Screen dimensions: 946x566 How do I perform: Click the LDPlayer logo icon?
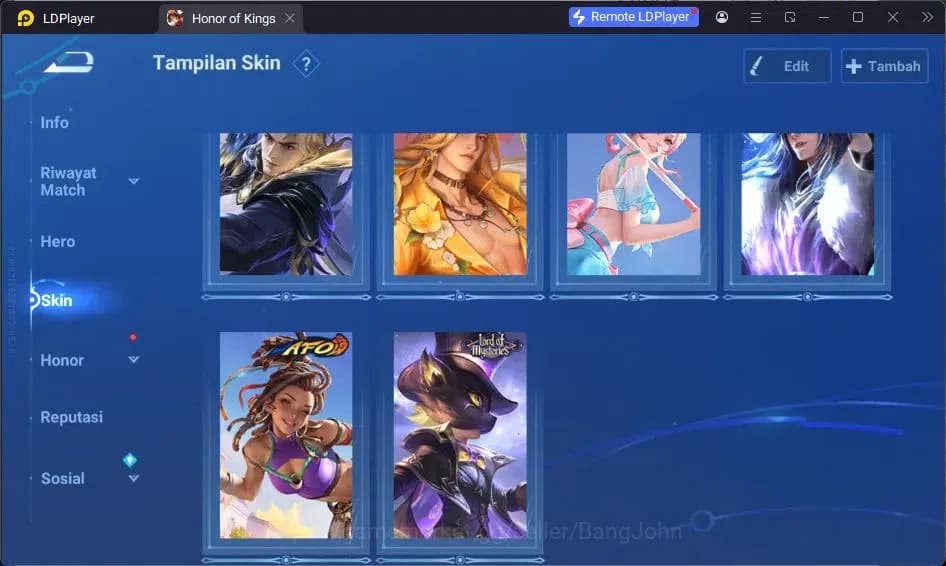25,18
